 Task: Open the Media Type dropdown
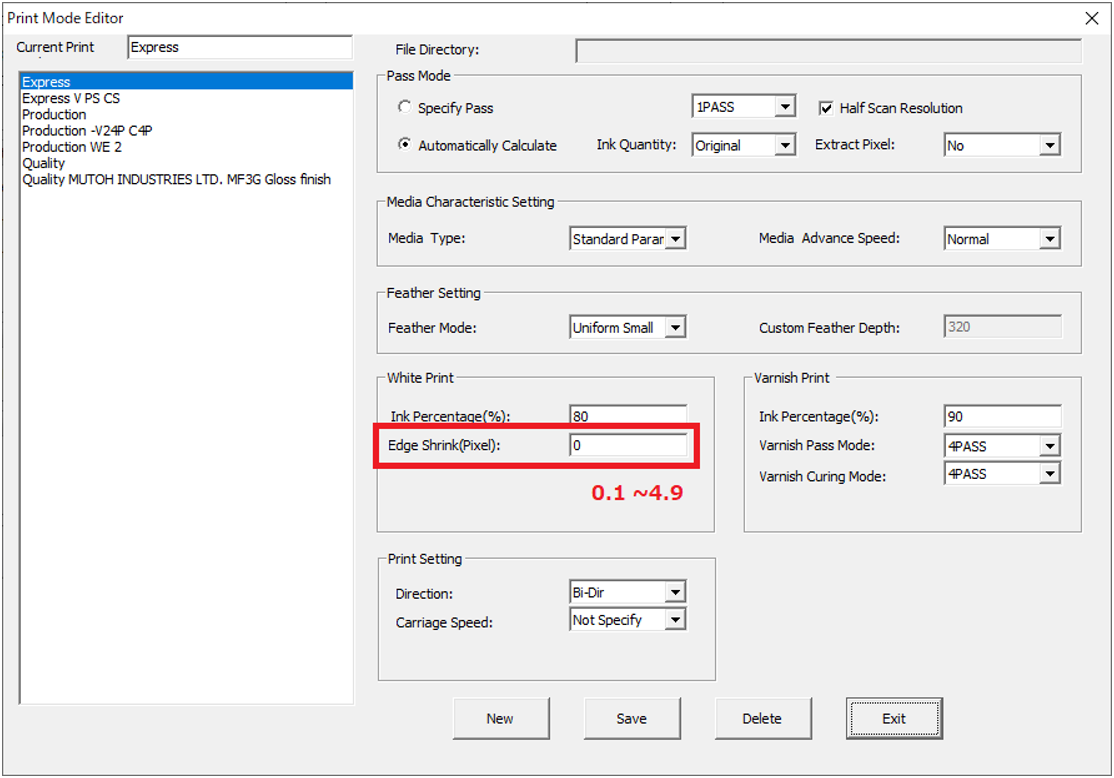point(676,240)
